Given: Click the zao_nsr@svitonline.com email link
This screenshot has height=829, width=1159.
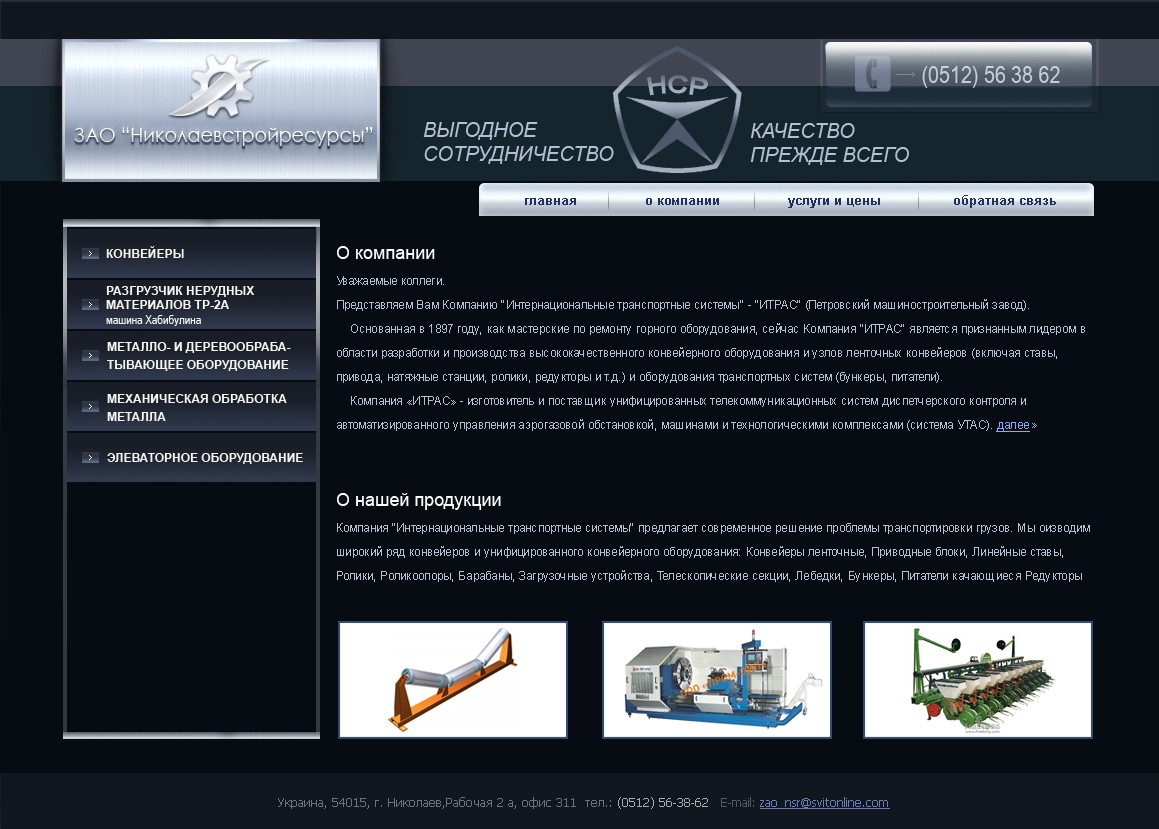Looking at the screenshot, I should [x=824, y=803].
